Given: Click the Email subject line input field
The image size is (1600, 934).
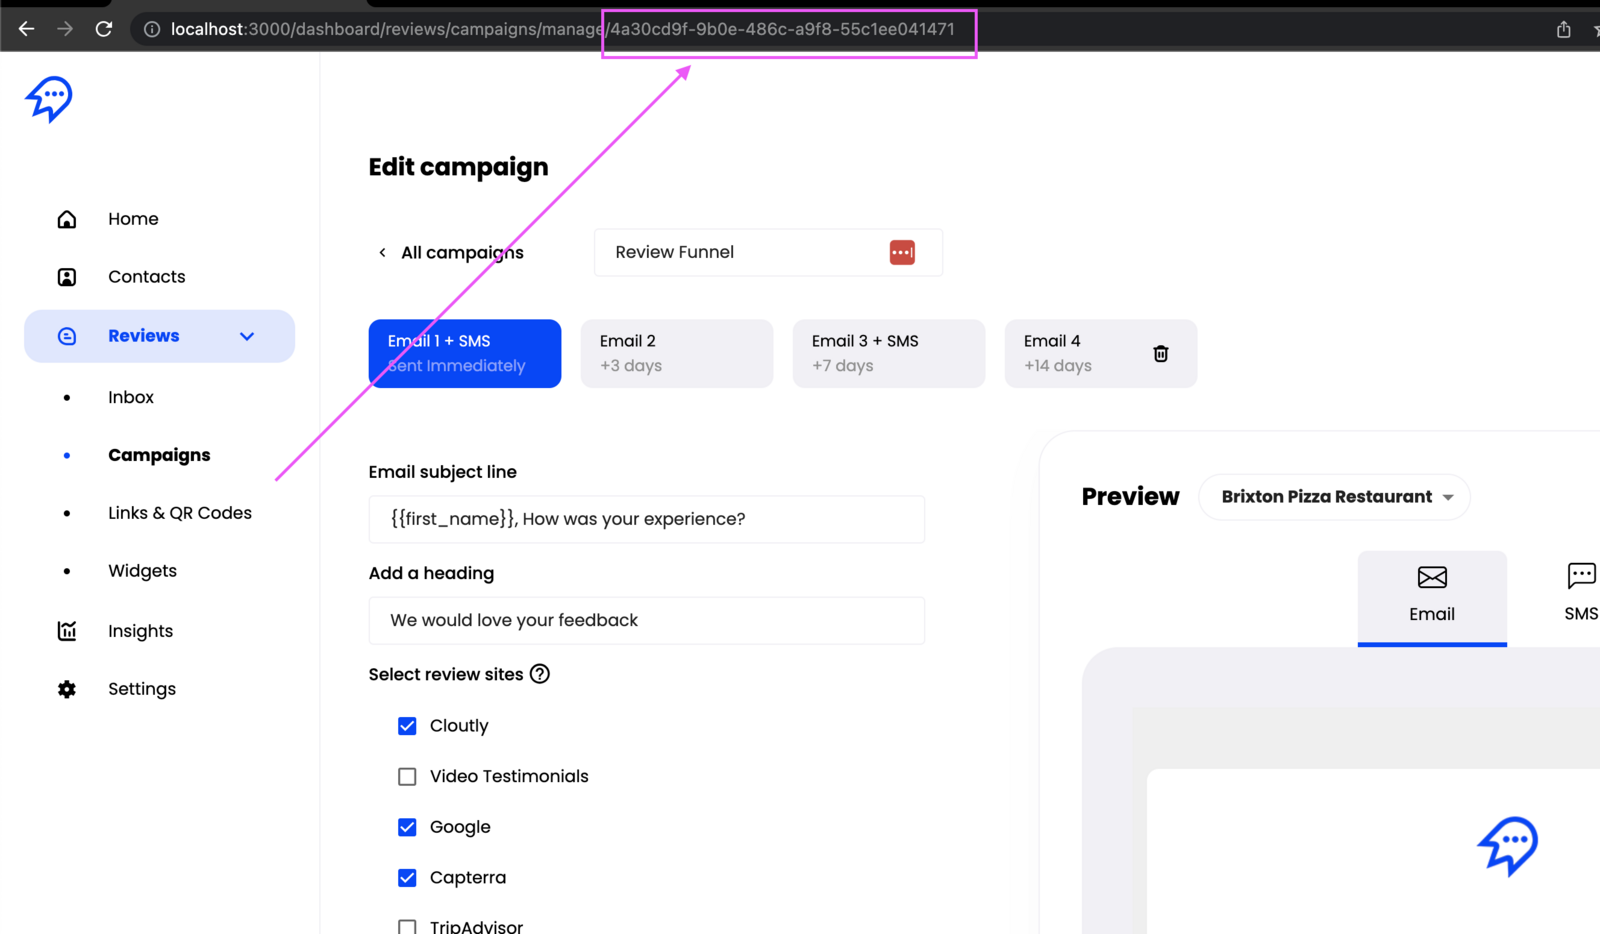Looking at the screenshot, I should 646,519.
